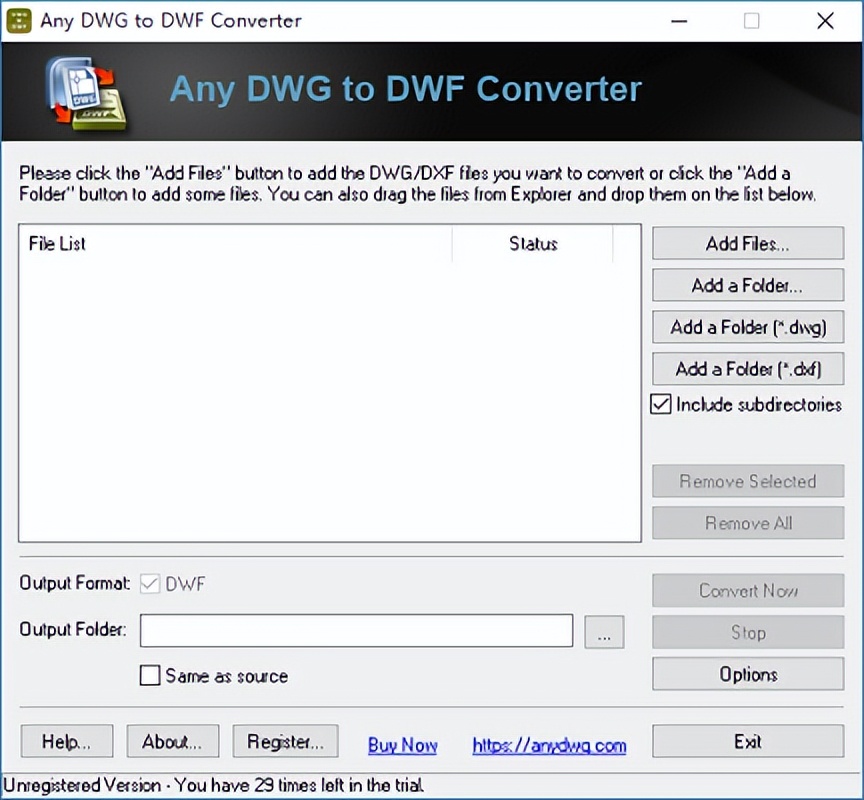Enable the Same as source checkbox
864x800 pixels.
pos(150,675)
